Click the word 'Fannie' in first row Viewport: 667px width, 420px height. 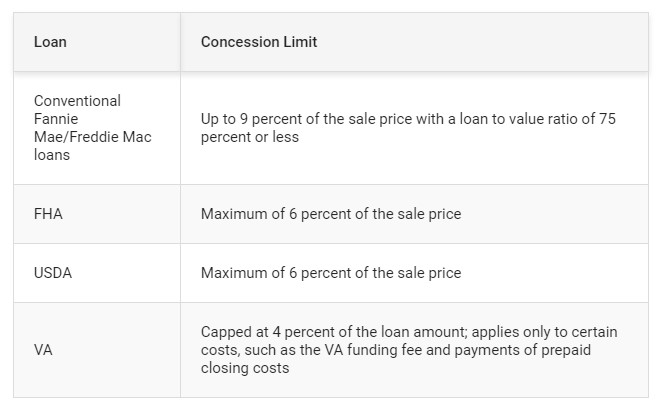pyautogui.click(x=56, y=119)
